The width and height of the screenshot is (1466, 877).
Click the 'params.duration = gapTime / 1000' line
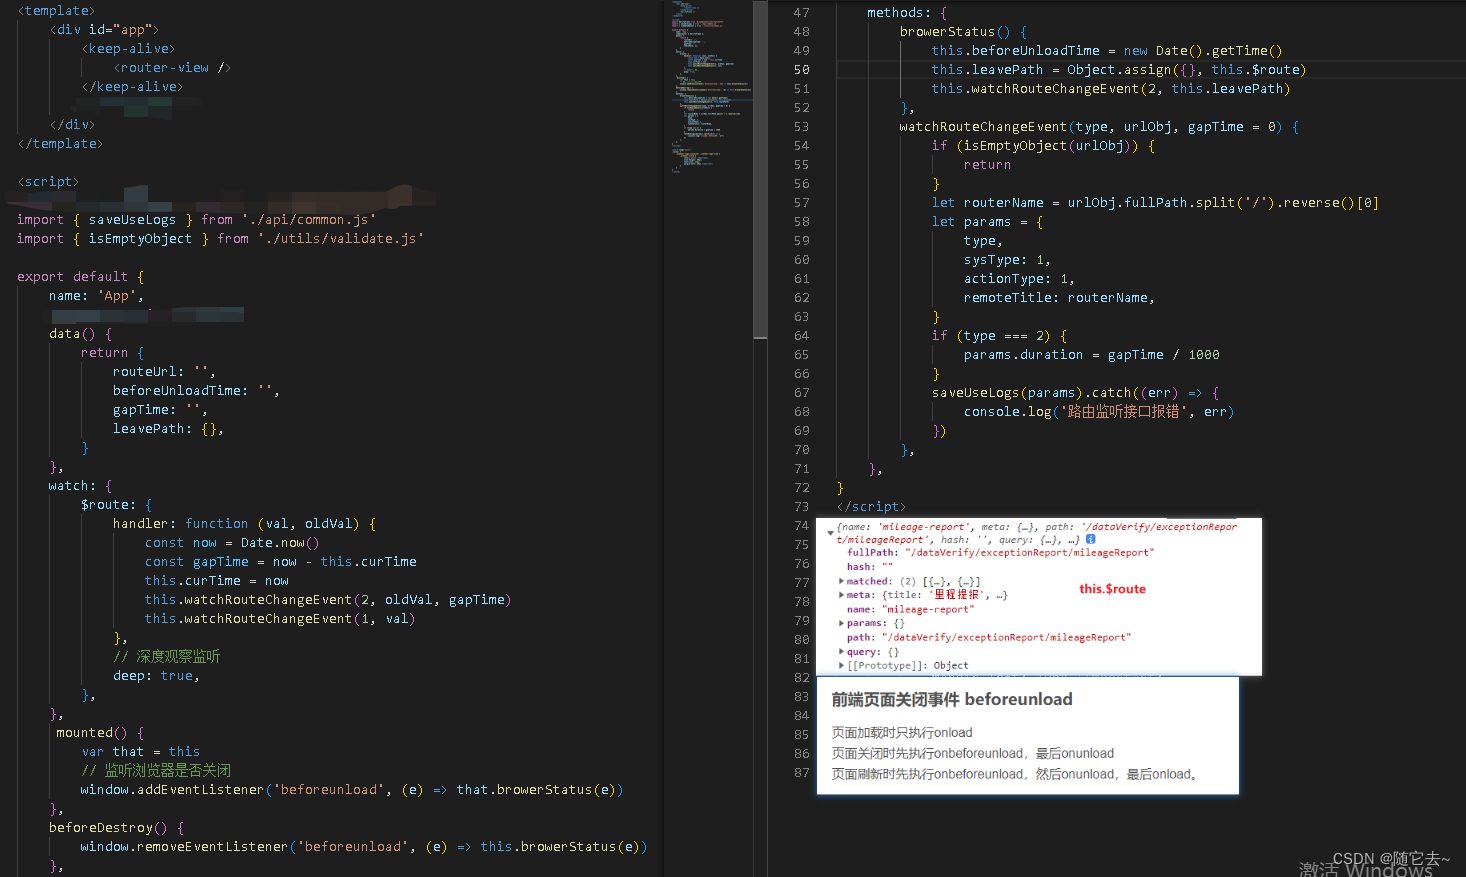[x=1092, y=355]
